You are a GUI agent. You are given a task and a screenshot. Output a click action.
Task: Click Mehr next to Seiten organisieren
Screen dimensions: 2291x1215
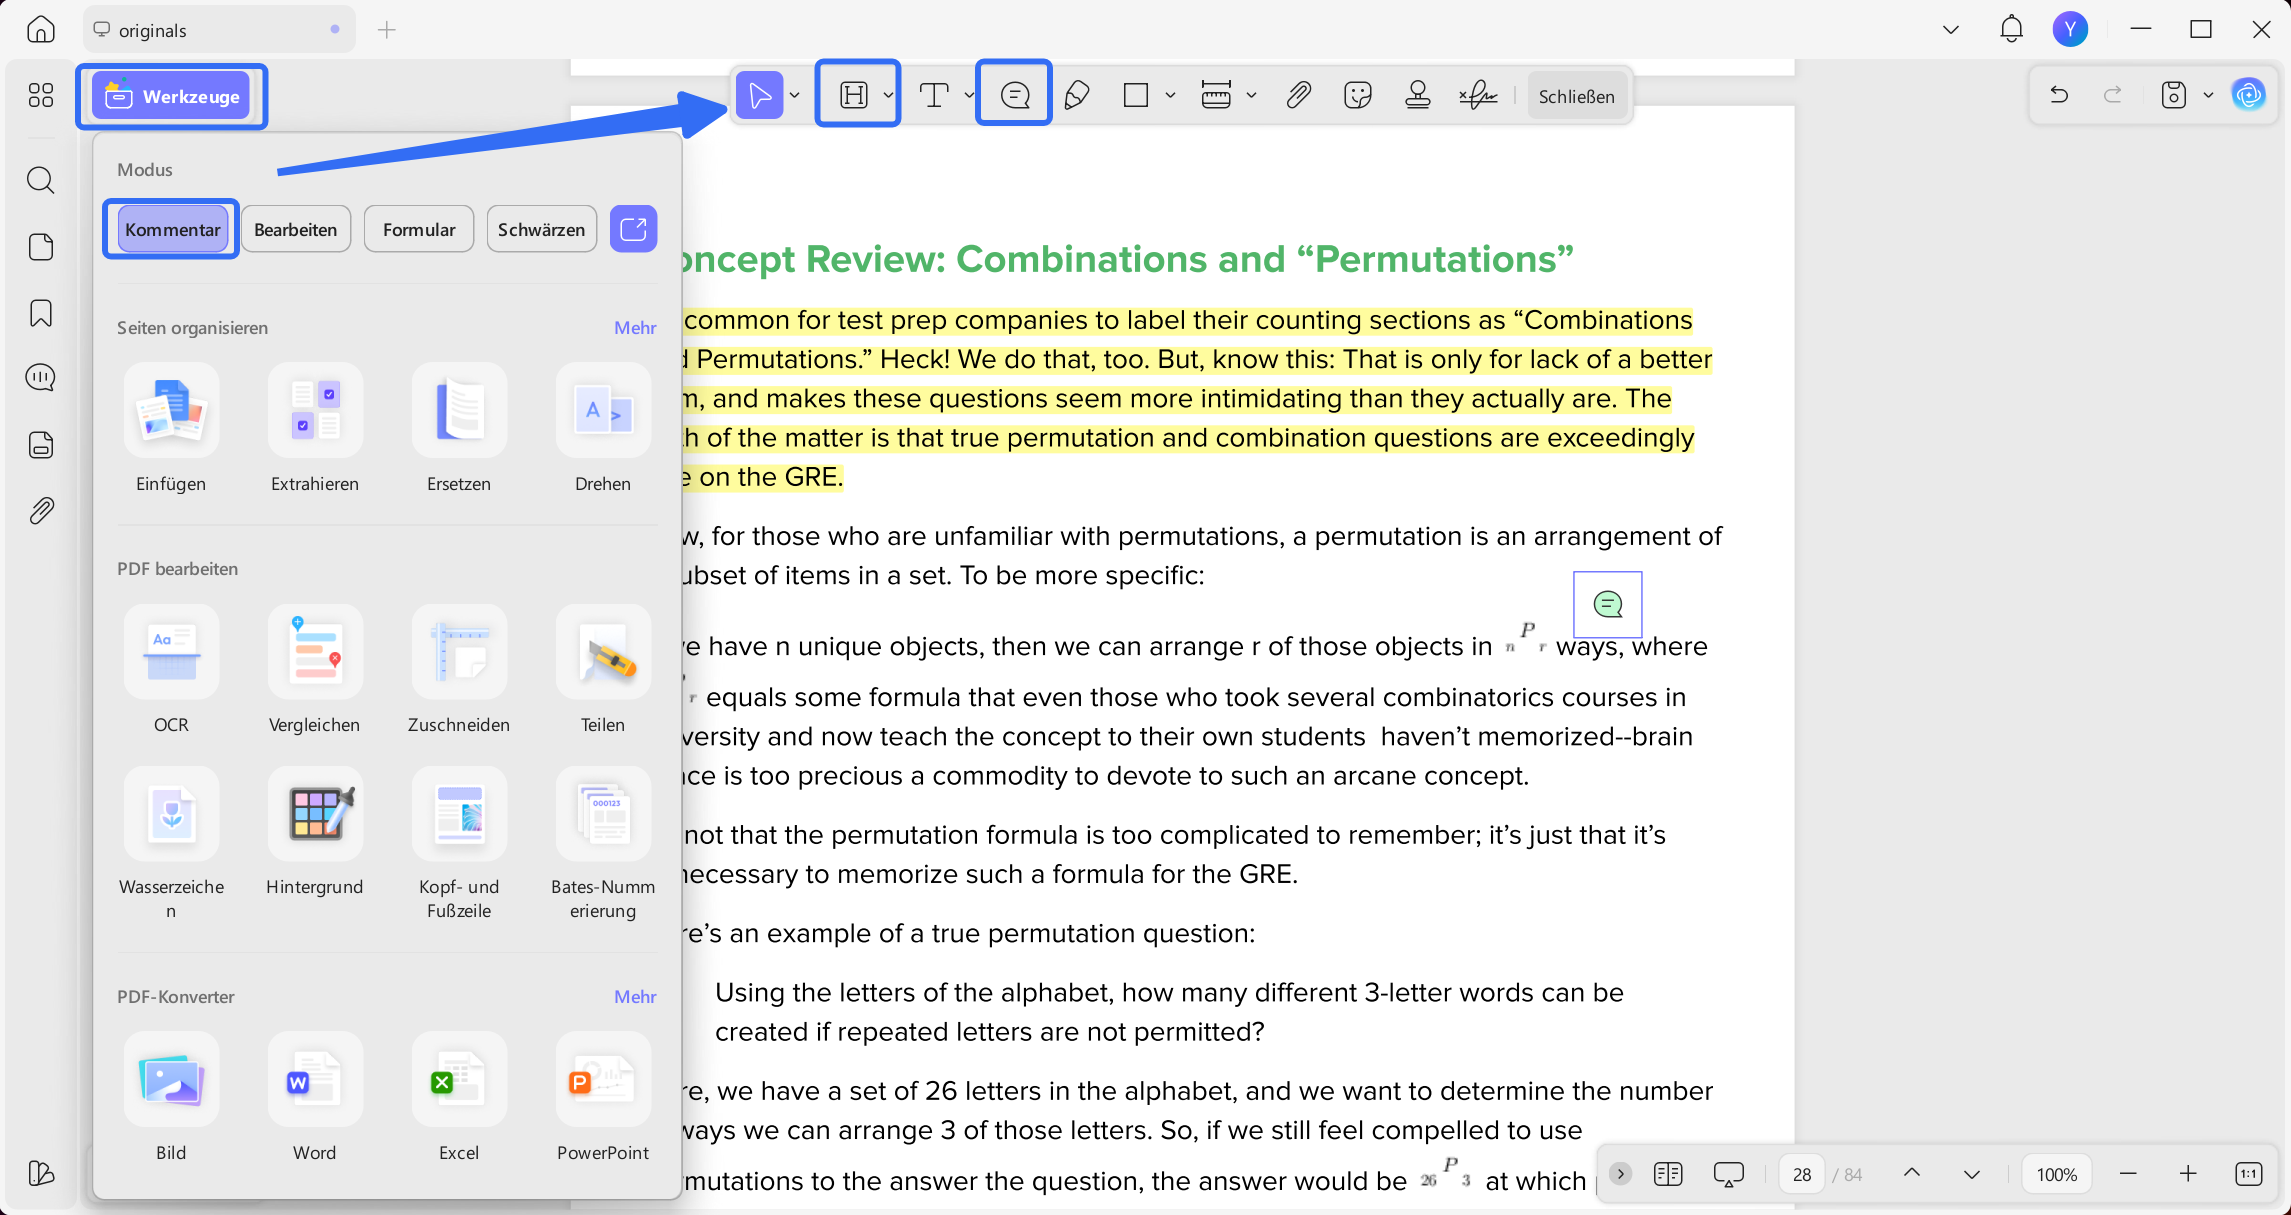click(x=635, y=328)
